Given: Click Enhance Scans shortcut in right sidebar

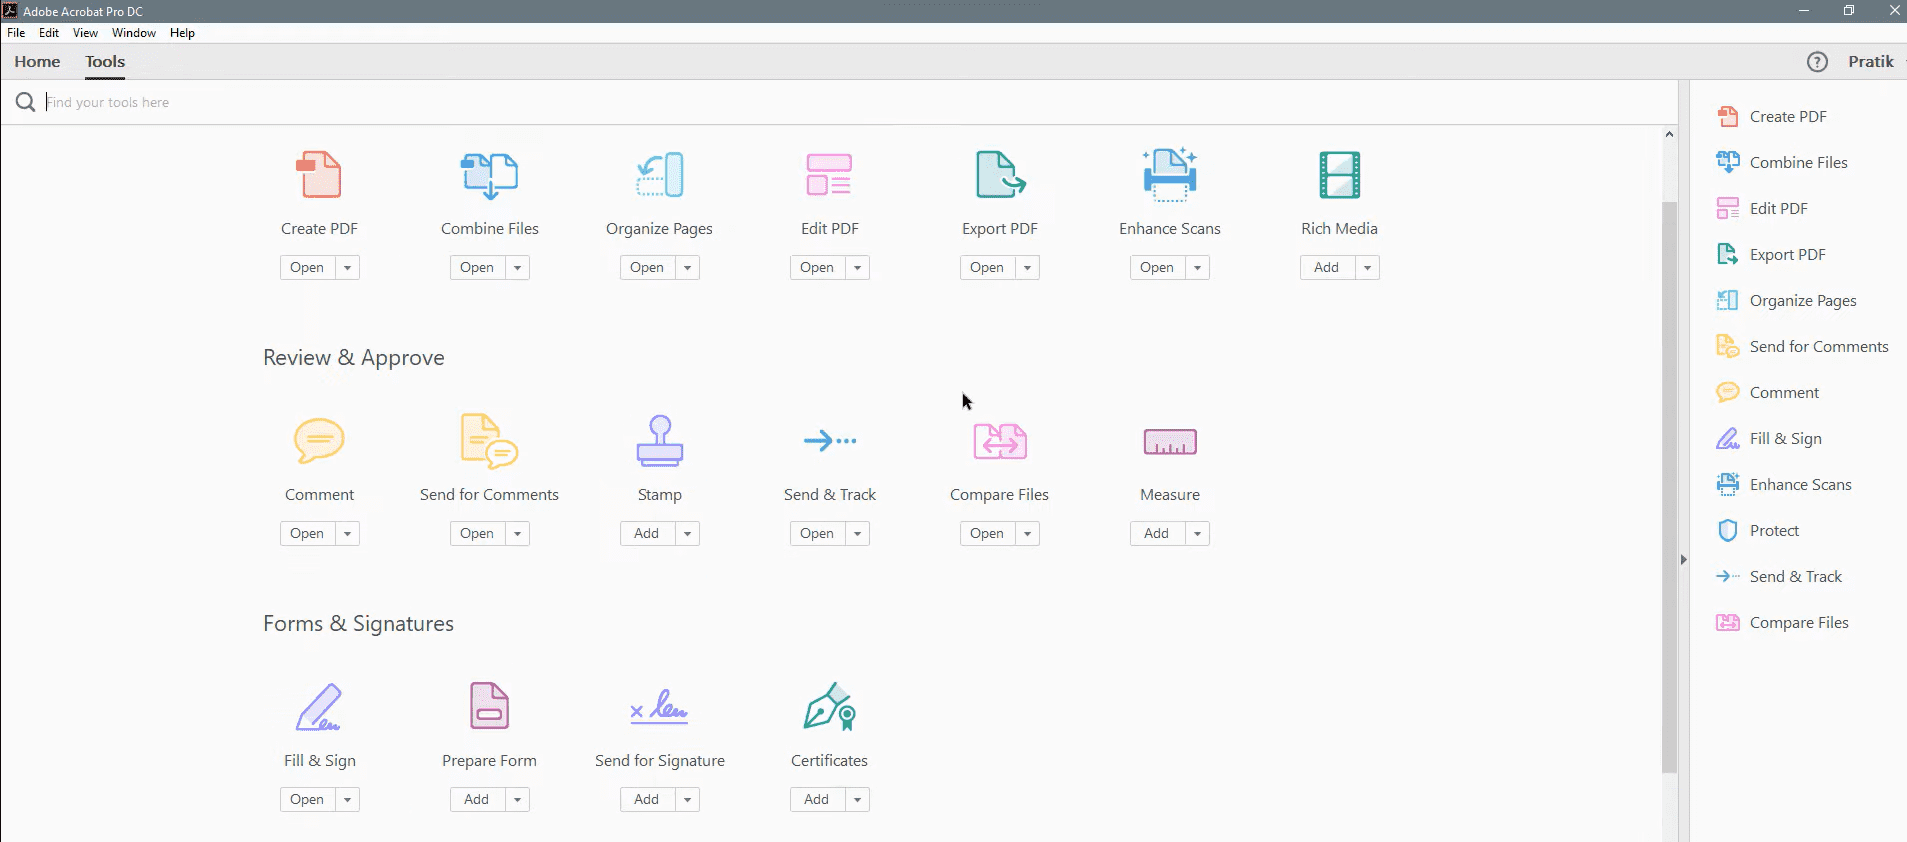Looking at the screenshot, I should 1783,484.
